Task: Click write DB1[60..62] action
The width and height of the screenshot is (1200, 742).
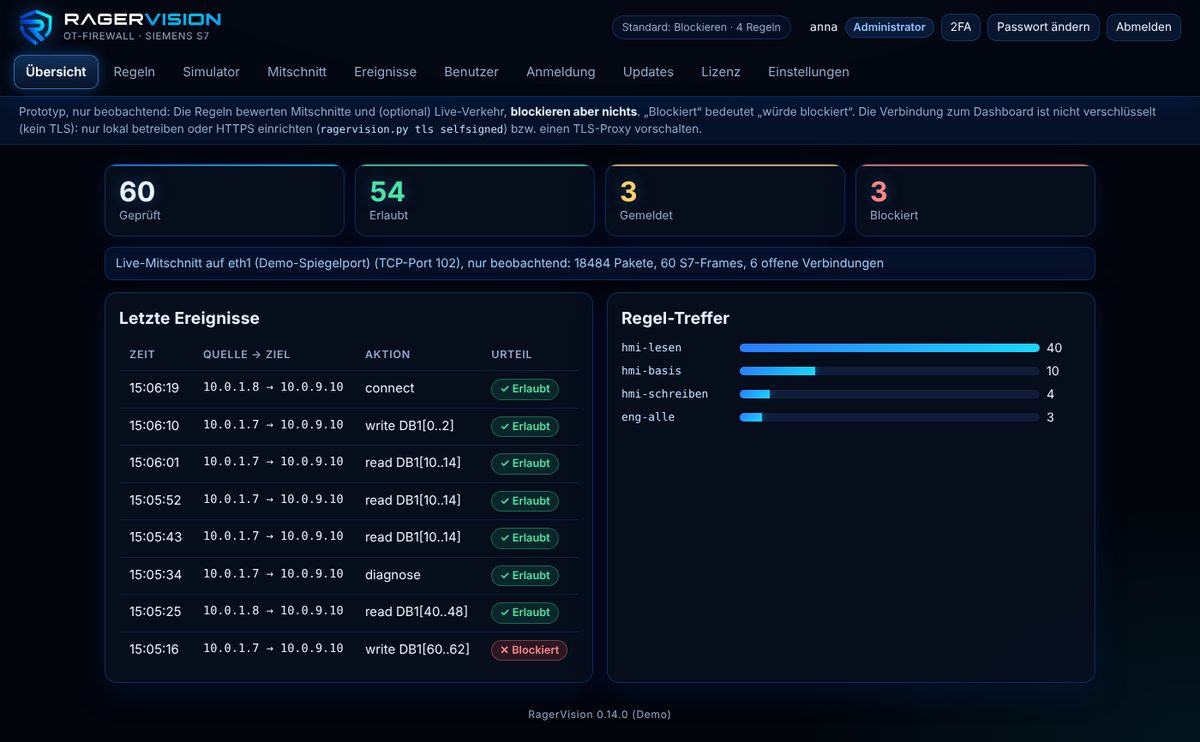Action: click(x=417, y=649)
